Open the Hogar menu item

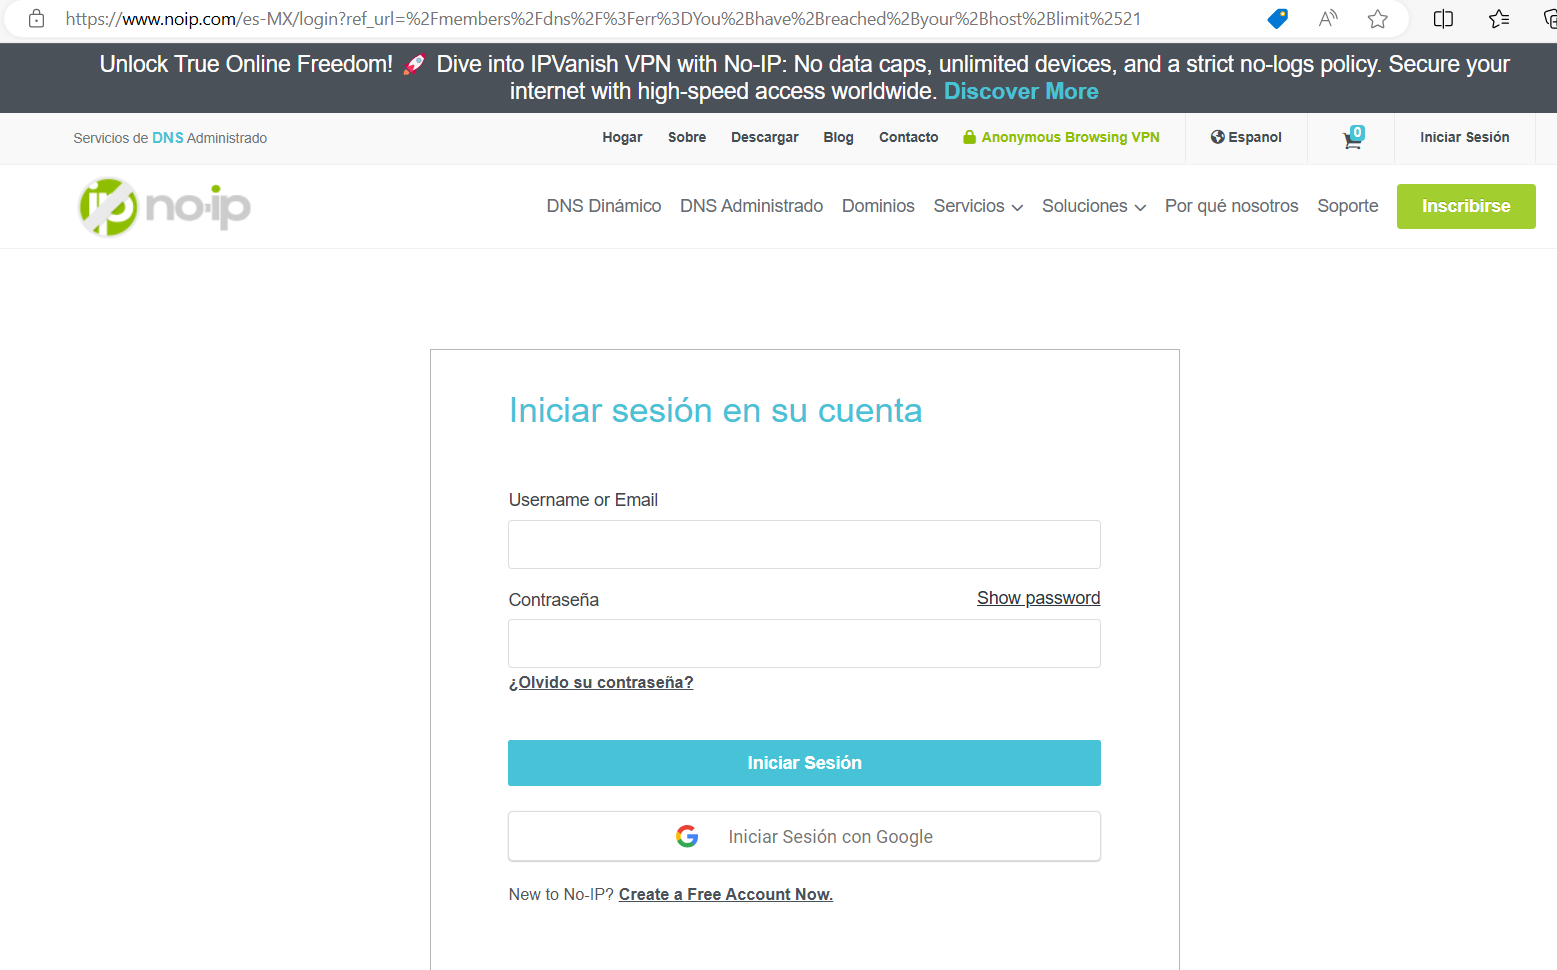coord(622,138)
